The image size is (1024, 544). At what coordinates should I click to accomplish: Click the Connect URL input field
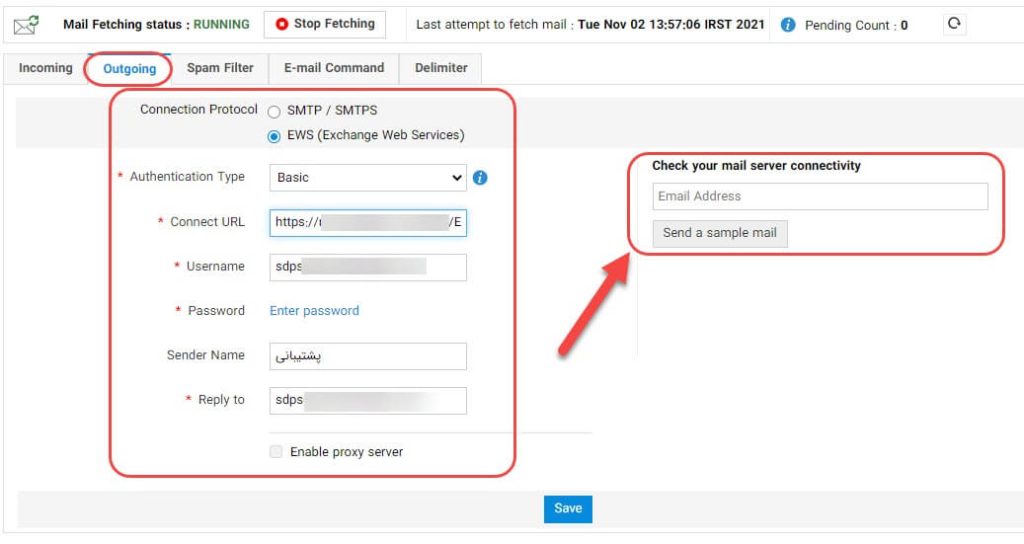(368, 223)
